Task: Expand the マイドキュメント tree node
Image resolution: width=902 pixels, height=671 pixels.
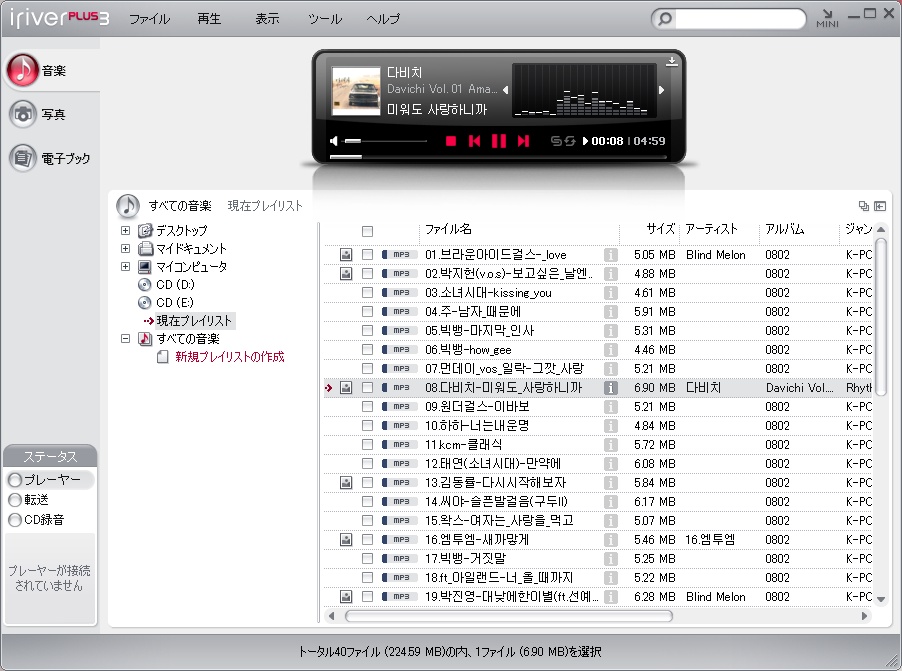Action: pyautogui.click(x=125, y=248)
